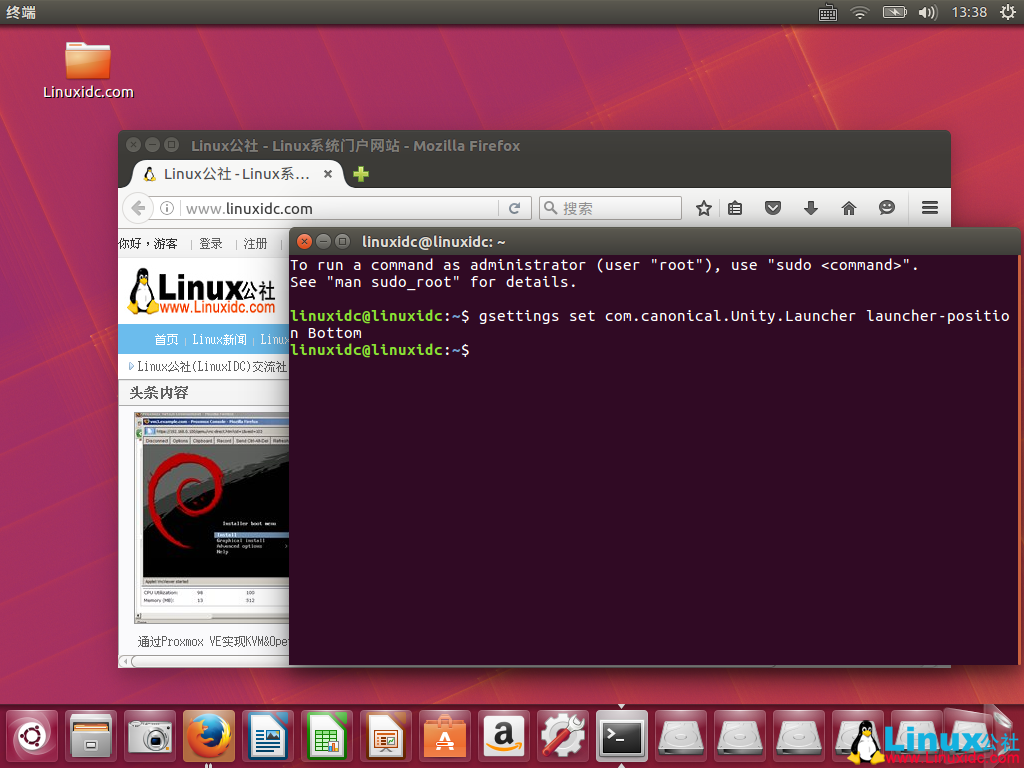
Task: Click the terminal window title linuxidc@linuxidc
Action: [434, 242]
